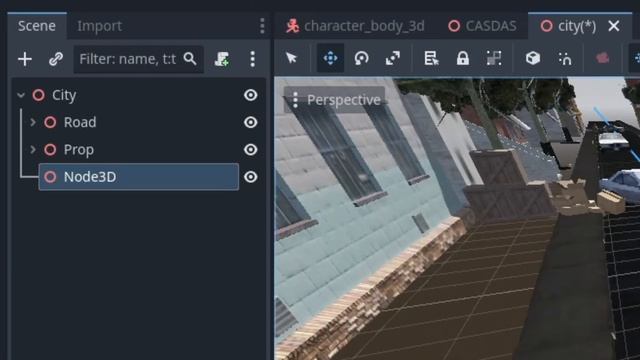Open Scene dock extra options menu
Image resolution: width=640 pixels, height=360 pixels.
click(x=253, y=59)
